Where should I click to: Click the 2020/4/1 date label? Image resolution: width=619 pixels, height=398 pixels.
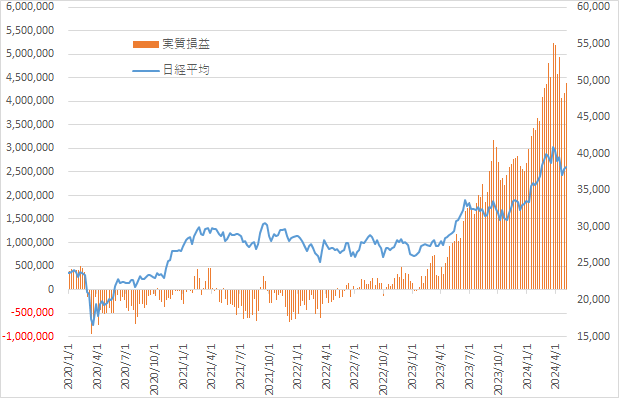point(97,366)
